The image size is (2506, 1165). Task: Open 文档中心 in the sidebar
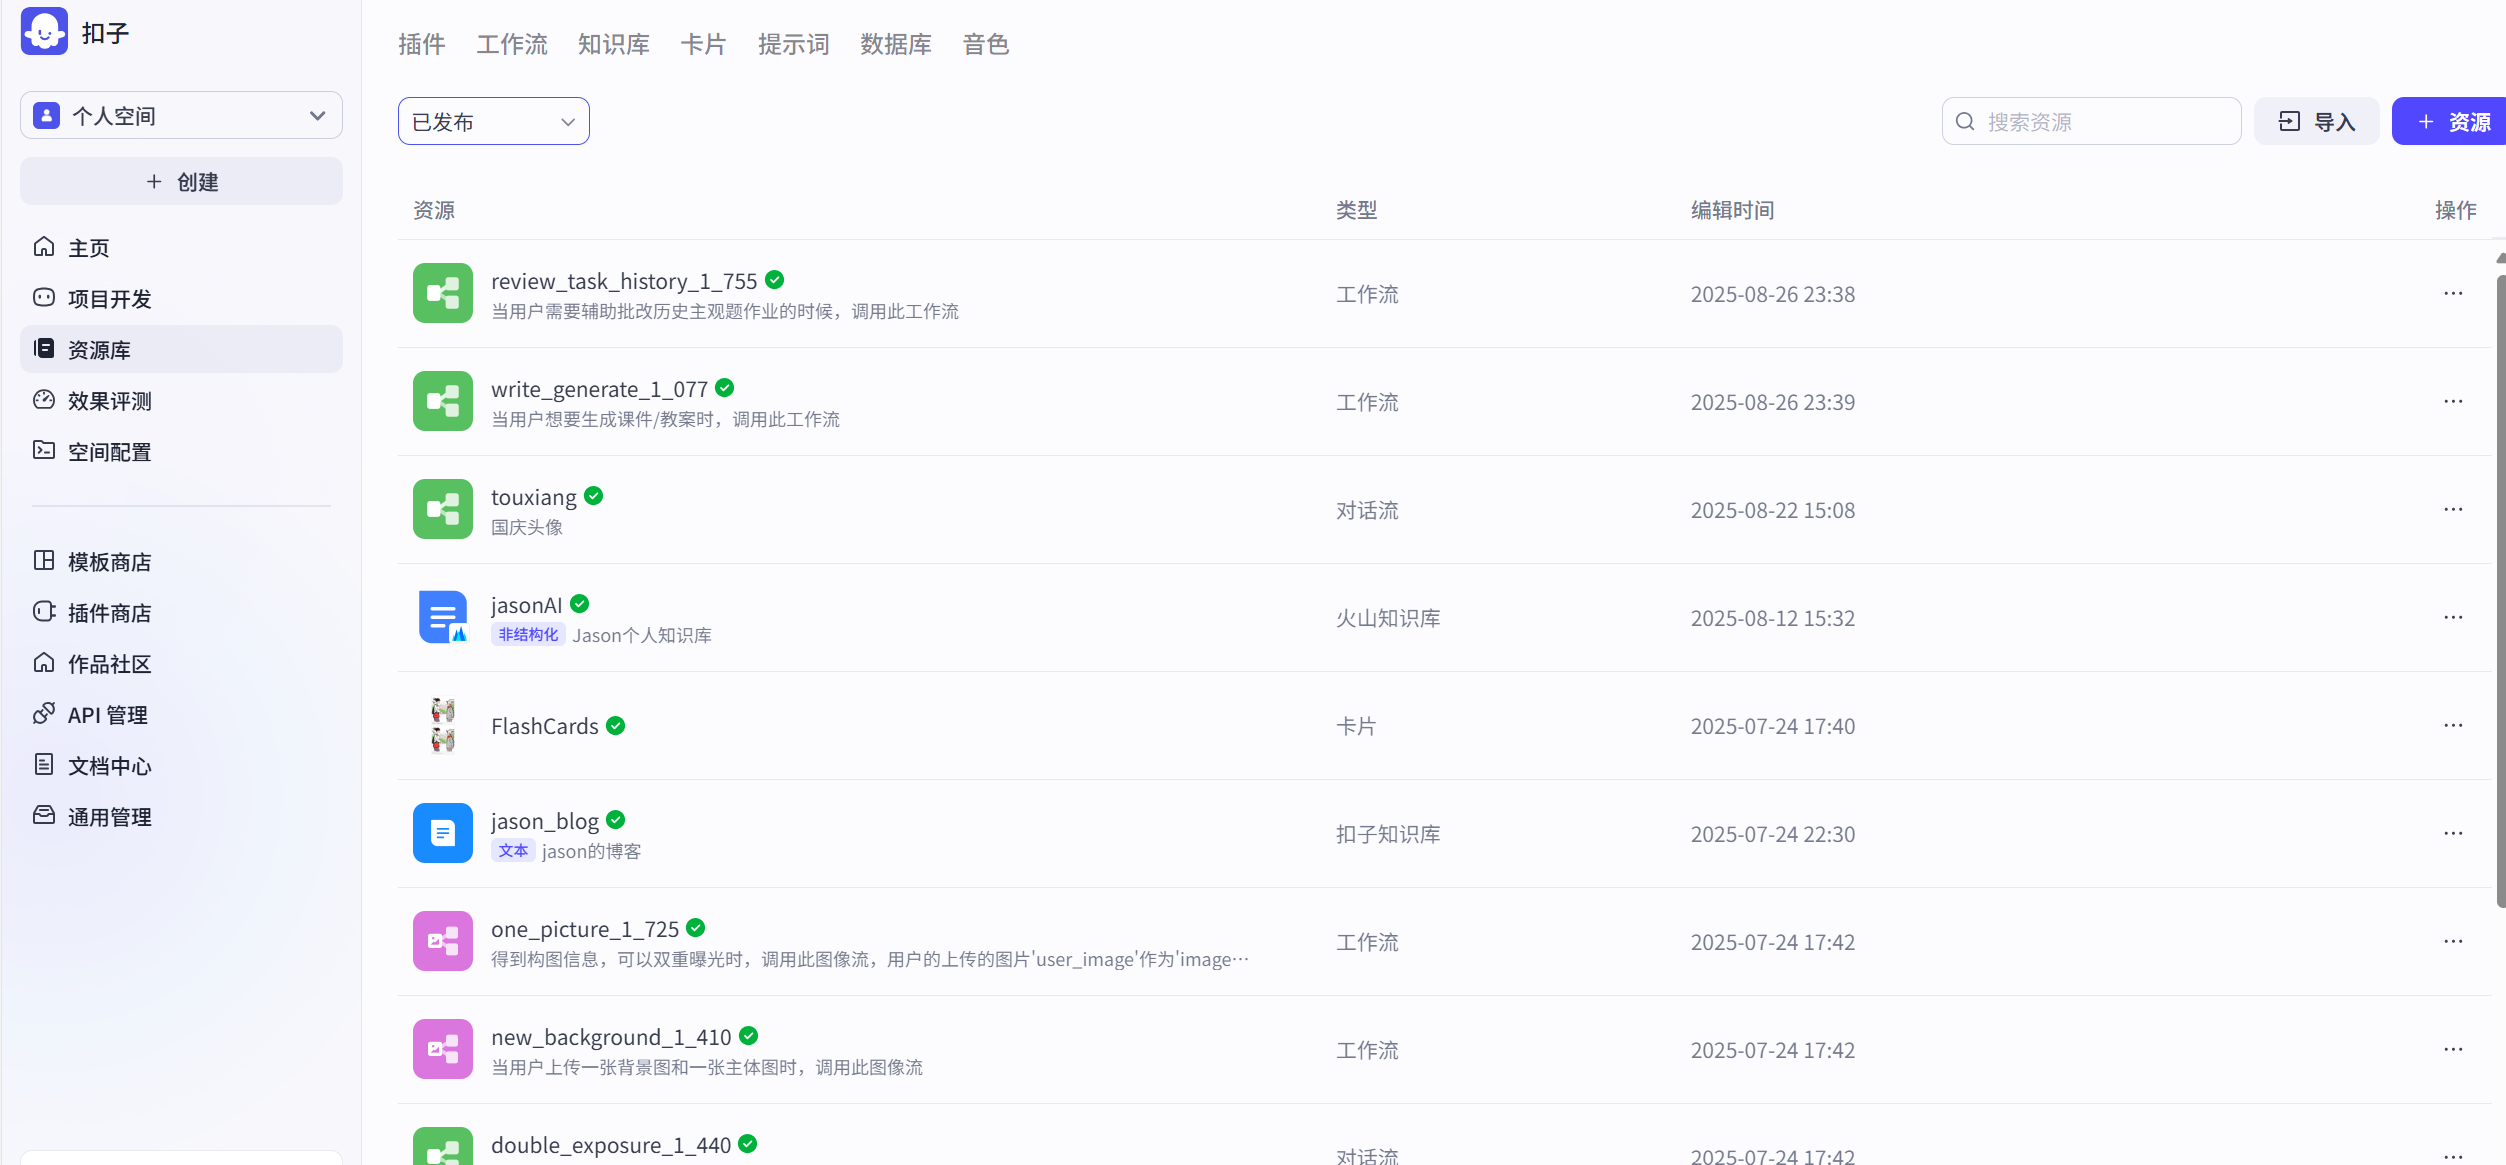coord(108,766)
